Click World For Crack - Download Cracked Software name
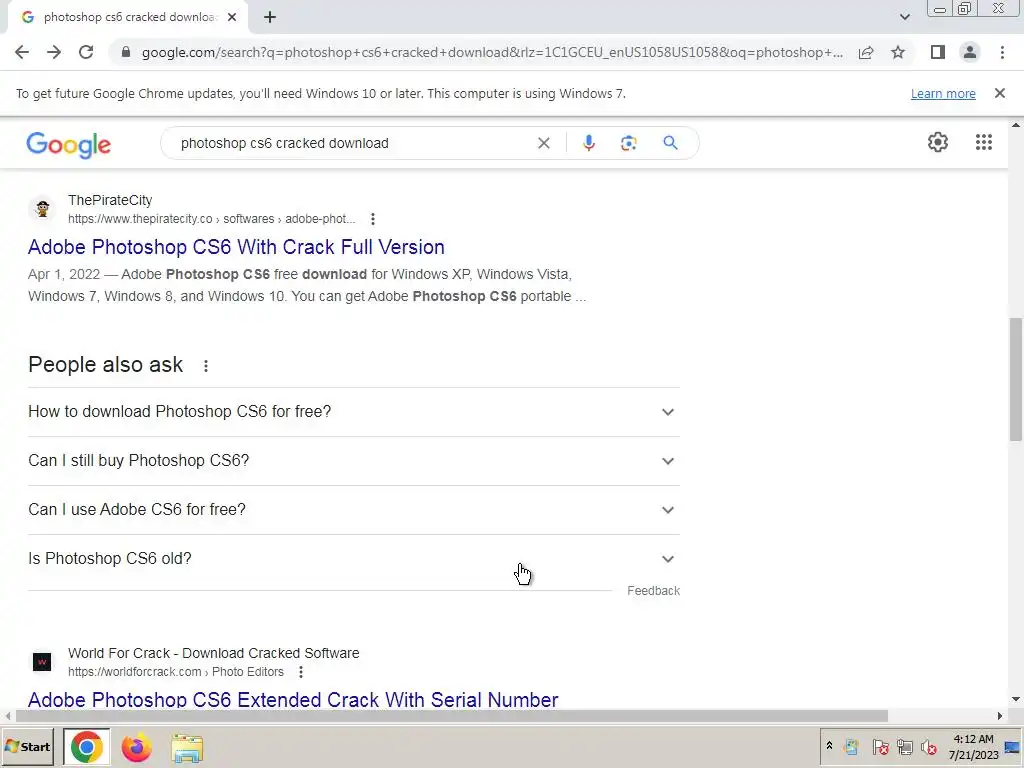This screenshot has width=1024, height=768. 214,653
